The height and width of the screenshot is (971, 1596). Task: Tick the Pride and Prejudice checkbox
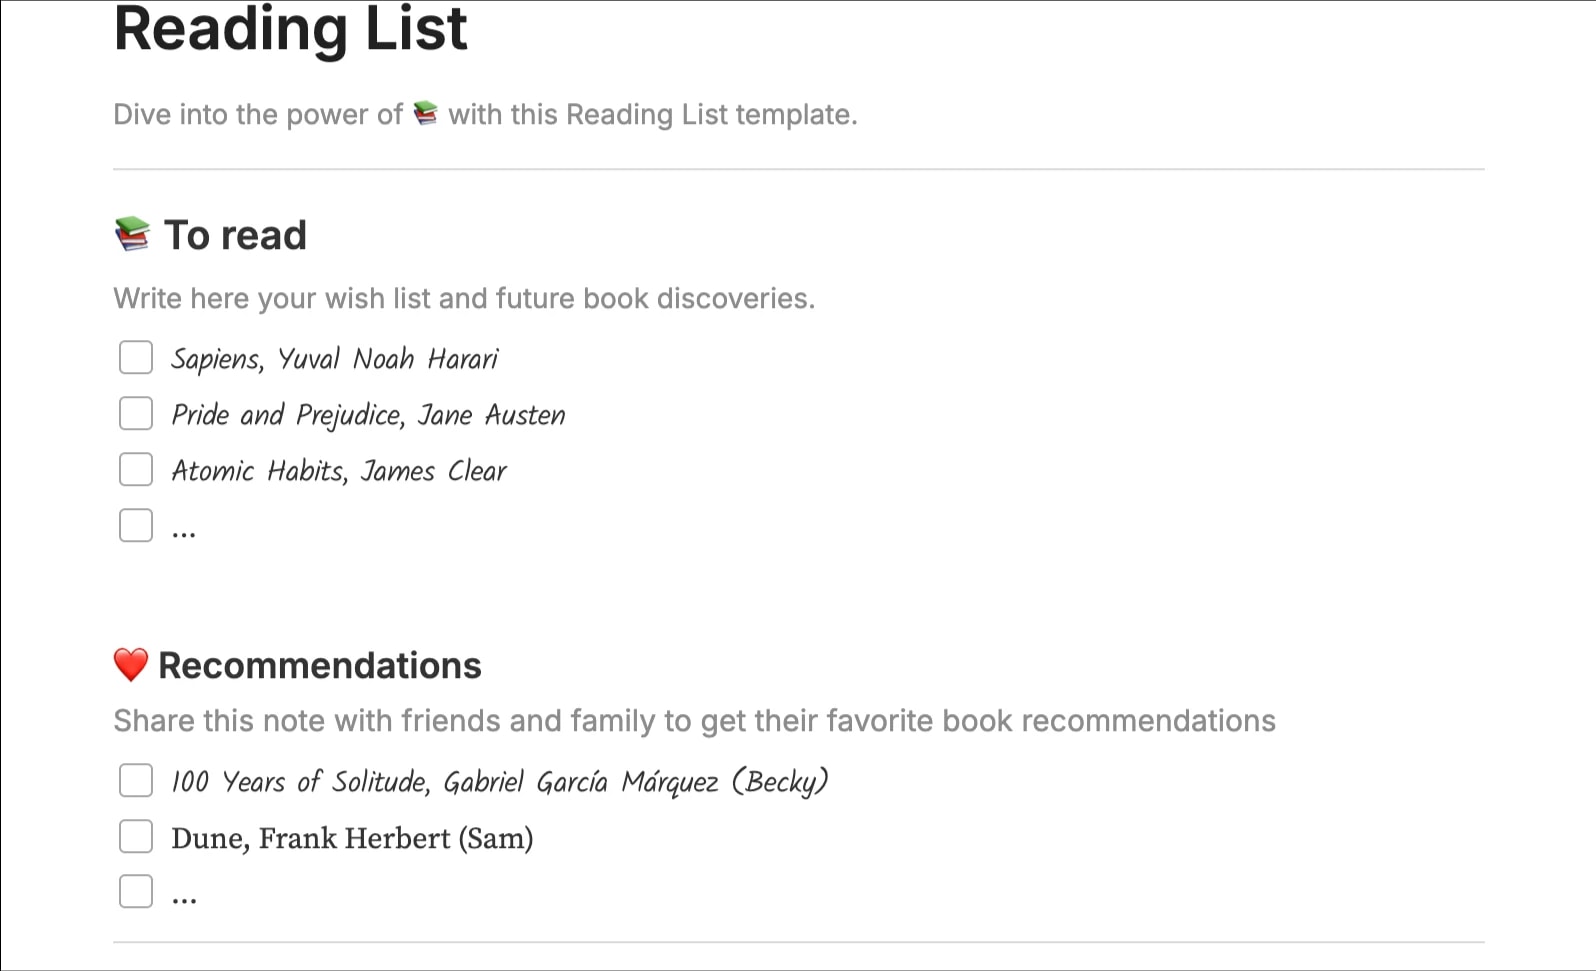coord(136,413)
